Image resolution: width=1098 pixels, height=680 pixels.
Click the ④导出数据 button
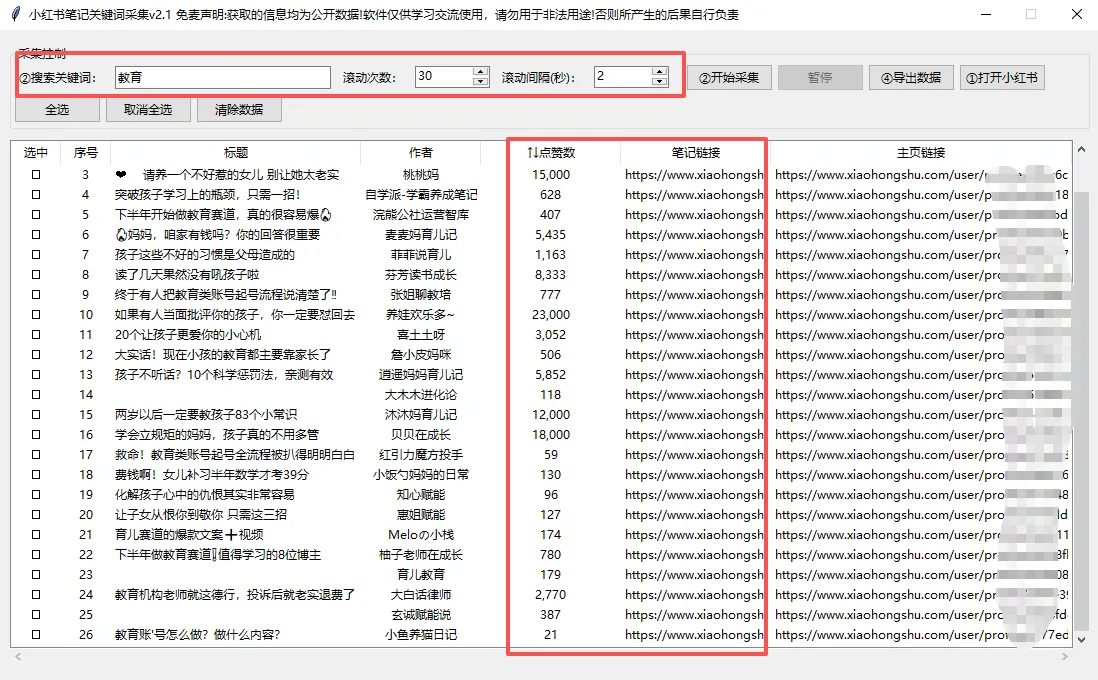tap(911, 78)
